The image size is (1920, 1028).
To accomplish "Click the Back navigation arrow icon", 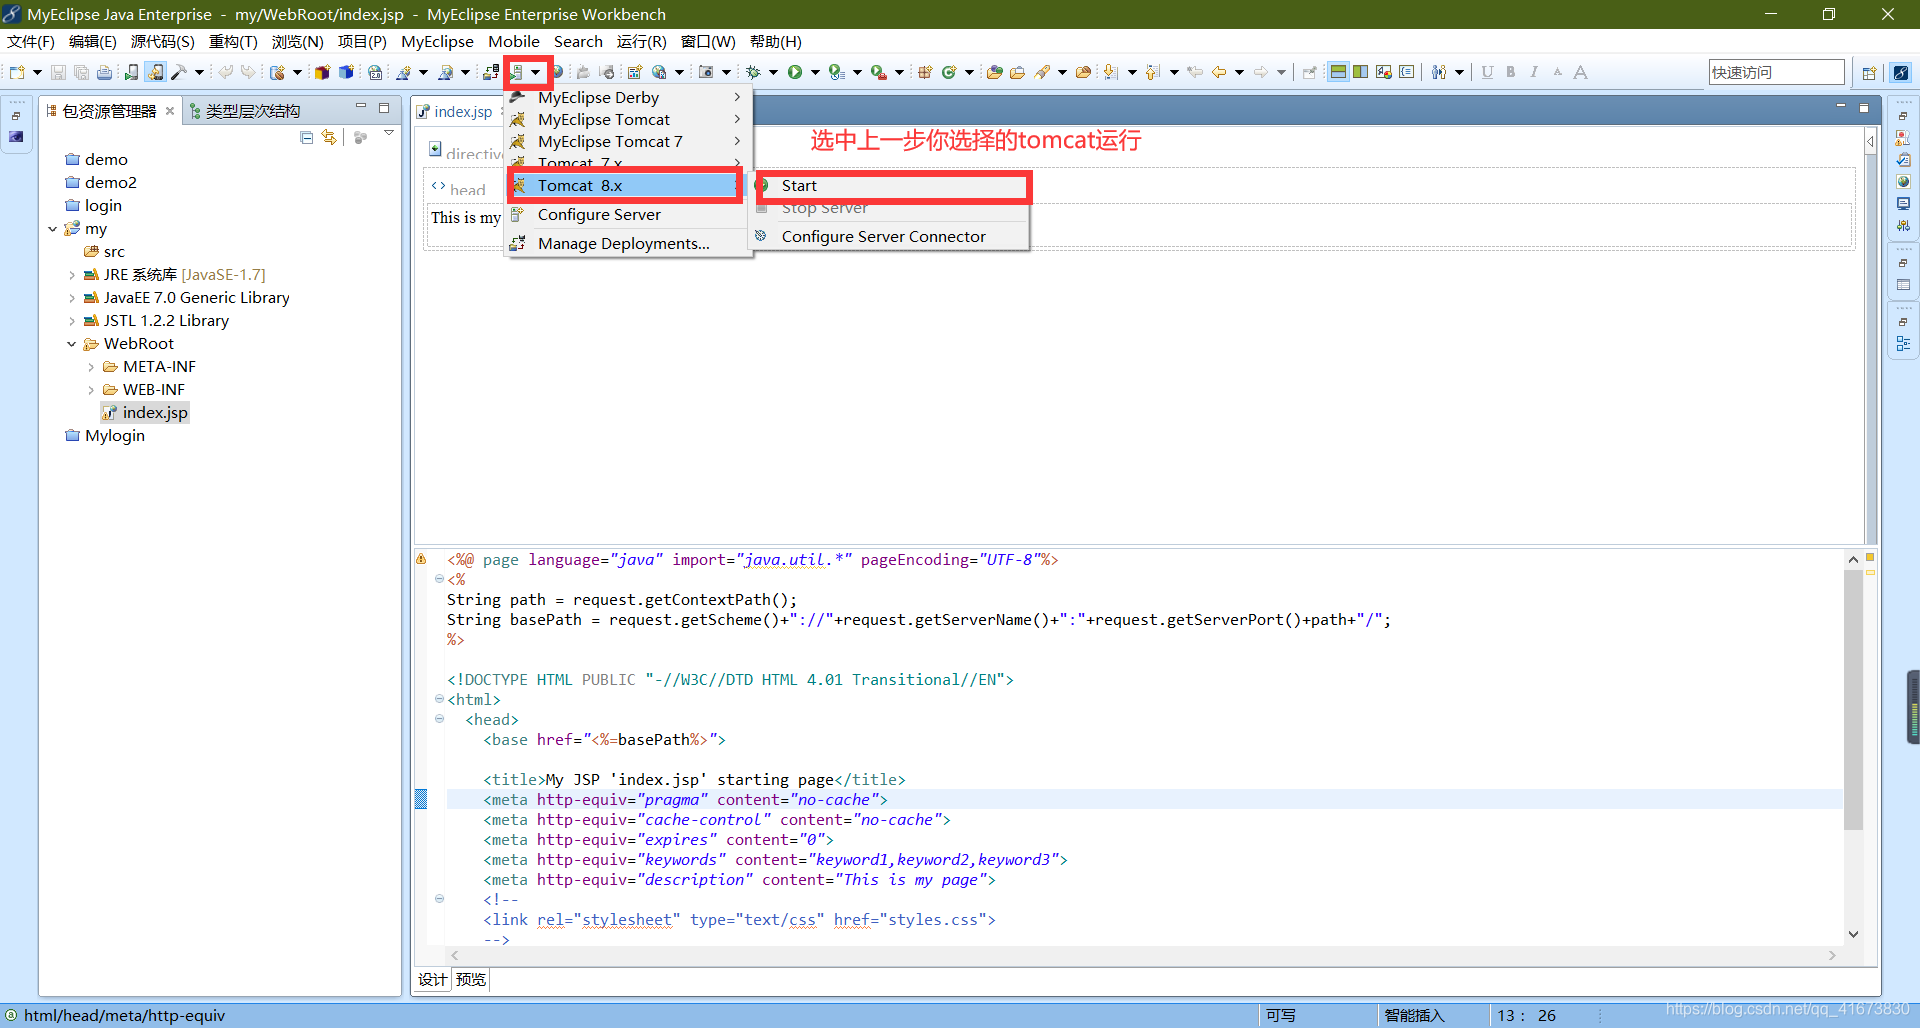I will 1219,72.
